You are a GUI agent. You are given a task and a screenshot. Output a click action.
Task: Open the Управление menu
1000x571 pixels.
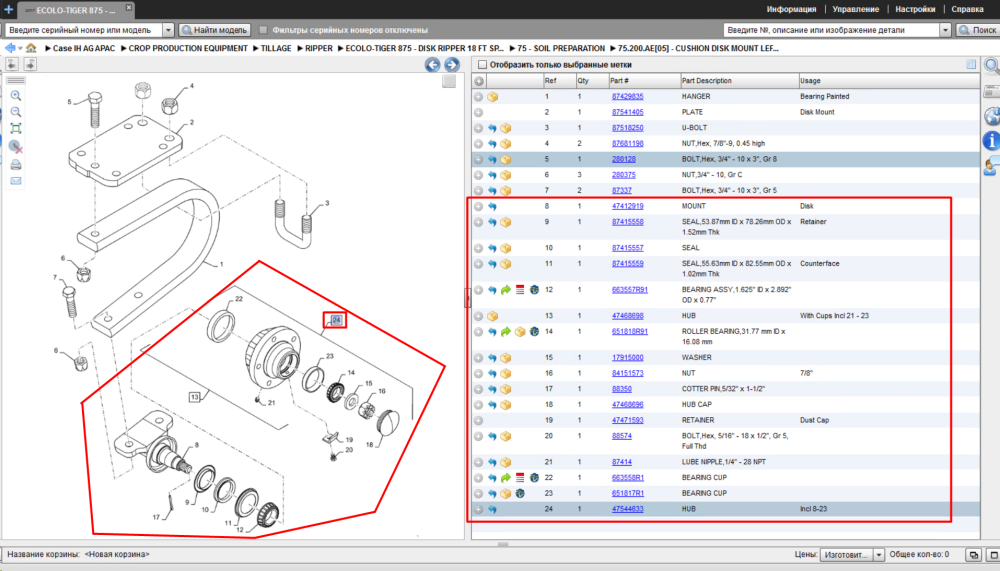[x=856, y=10]
